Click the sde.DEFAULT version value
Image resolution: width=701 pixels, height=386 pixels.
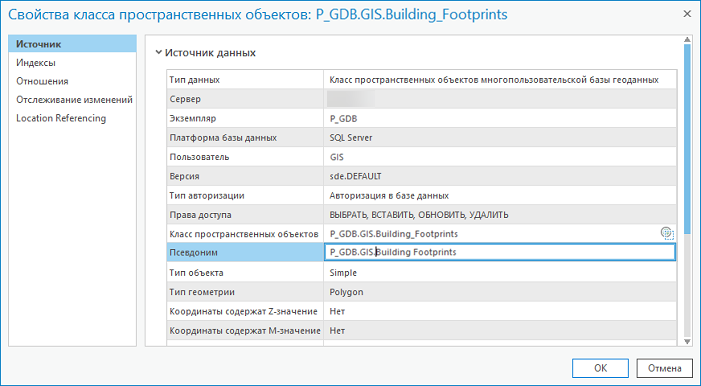[x=355, y=176]
